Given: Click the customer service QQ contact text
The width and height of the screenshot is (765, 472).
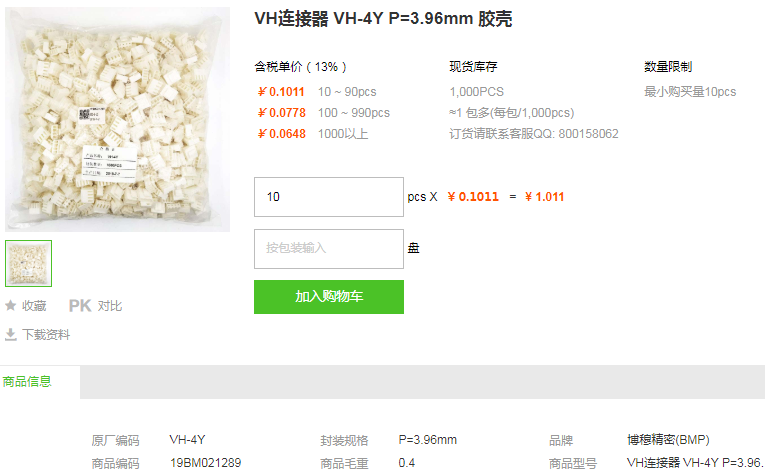Looking at the screenshot, I should pyautogui.click(x=534, y=134).
